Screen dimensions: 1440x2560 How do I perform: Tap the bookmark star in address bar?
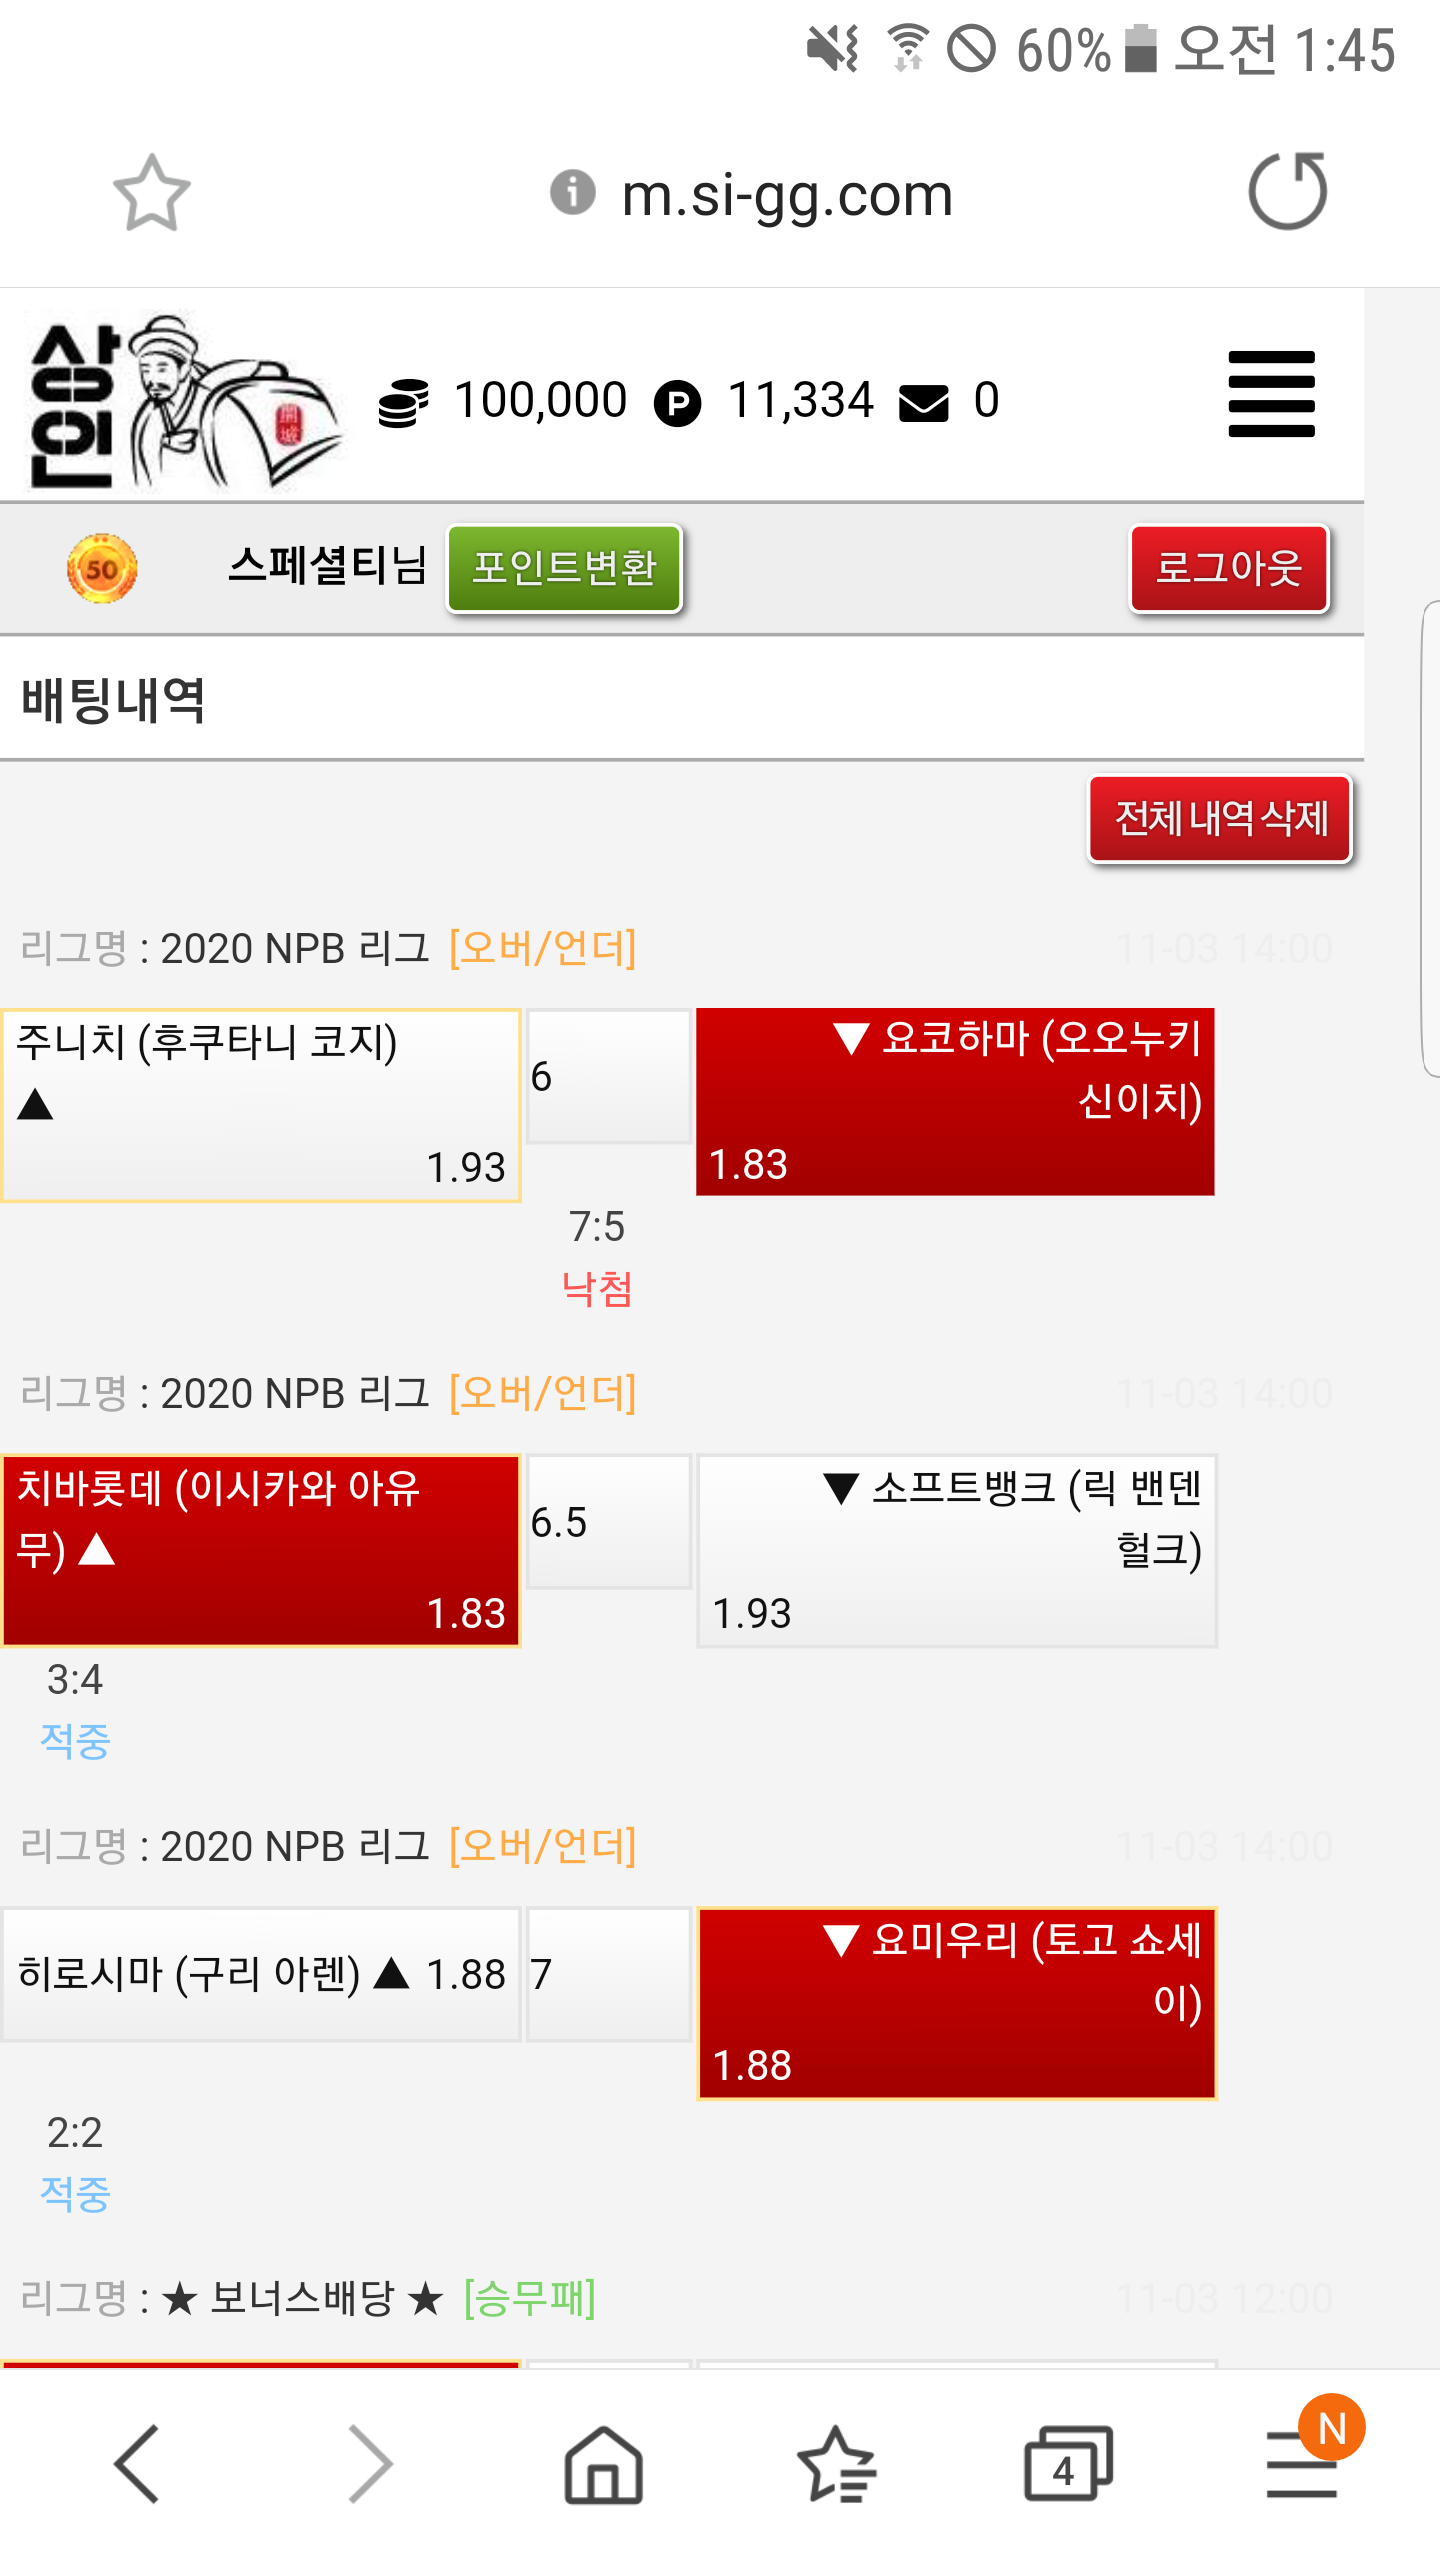tap(151, 192)
